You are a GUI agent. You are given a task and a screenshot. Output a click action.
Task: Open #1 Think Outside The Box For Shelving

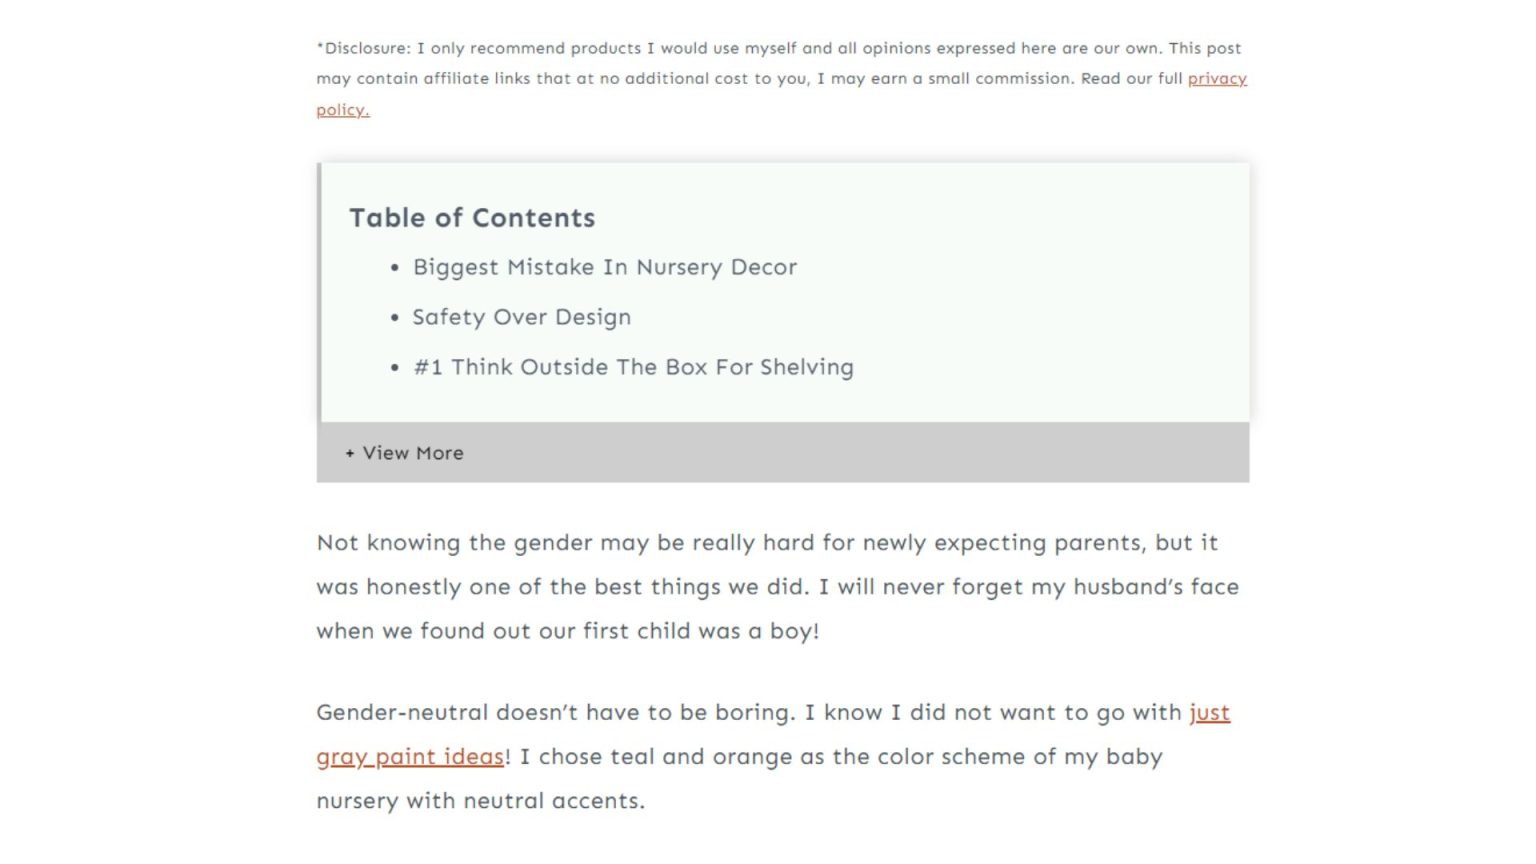633,368
